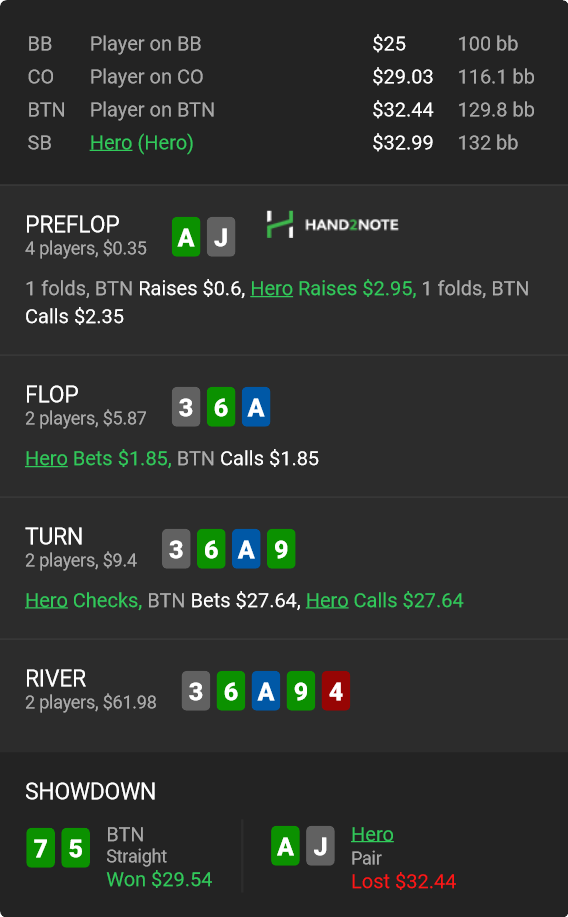The width and height of the screenshot is (568, 917).
Task: Click the green 5 card in Showdown
Action: pos(75,847)
